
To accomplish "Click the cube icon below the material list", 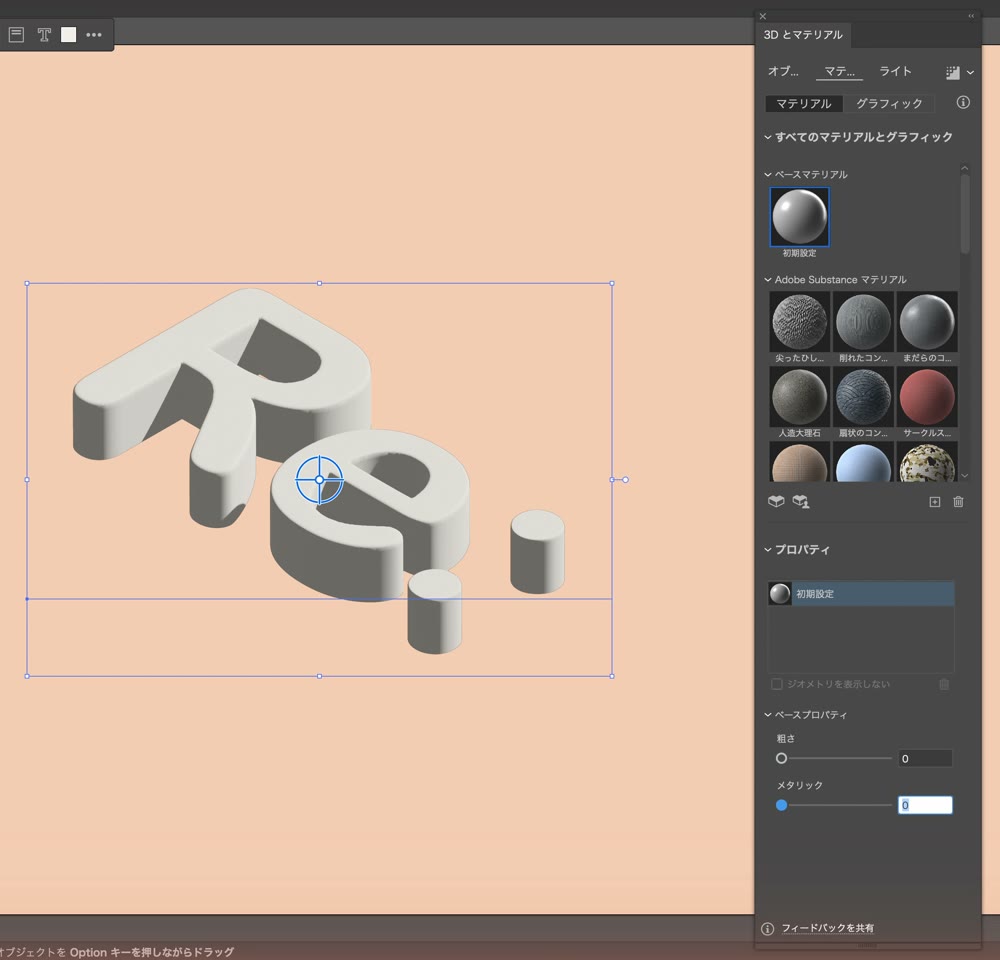I will tap(776, 501).
